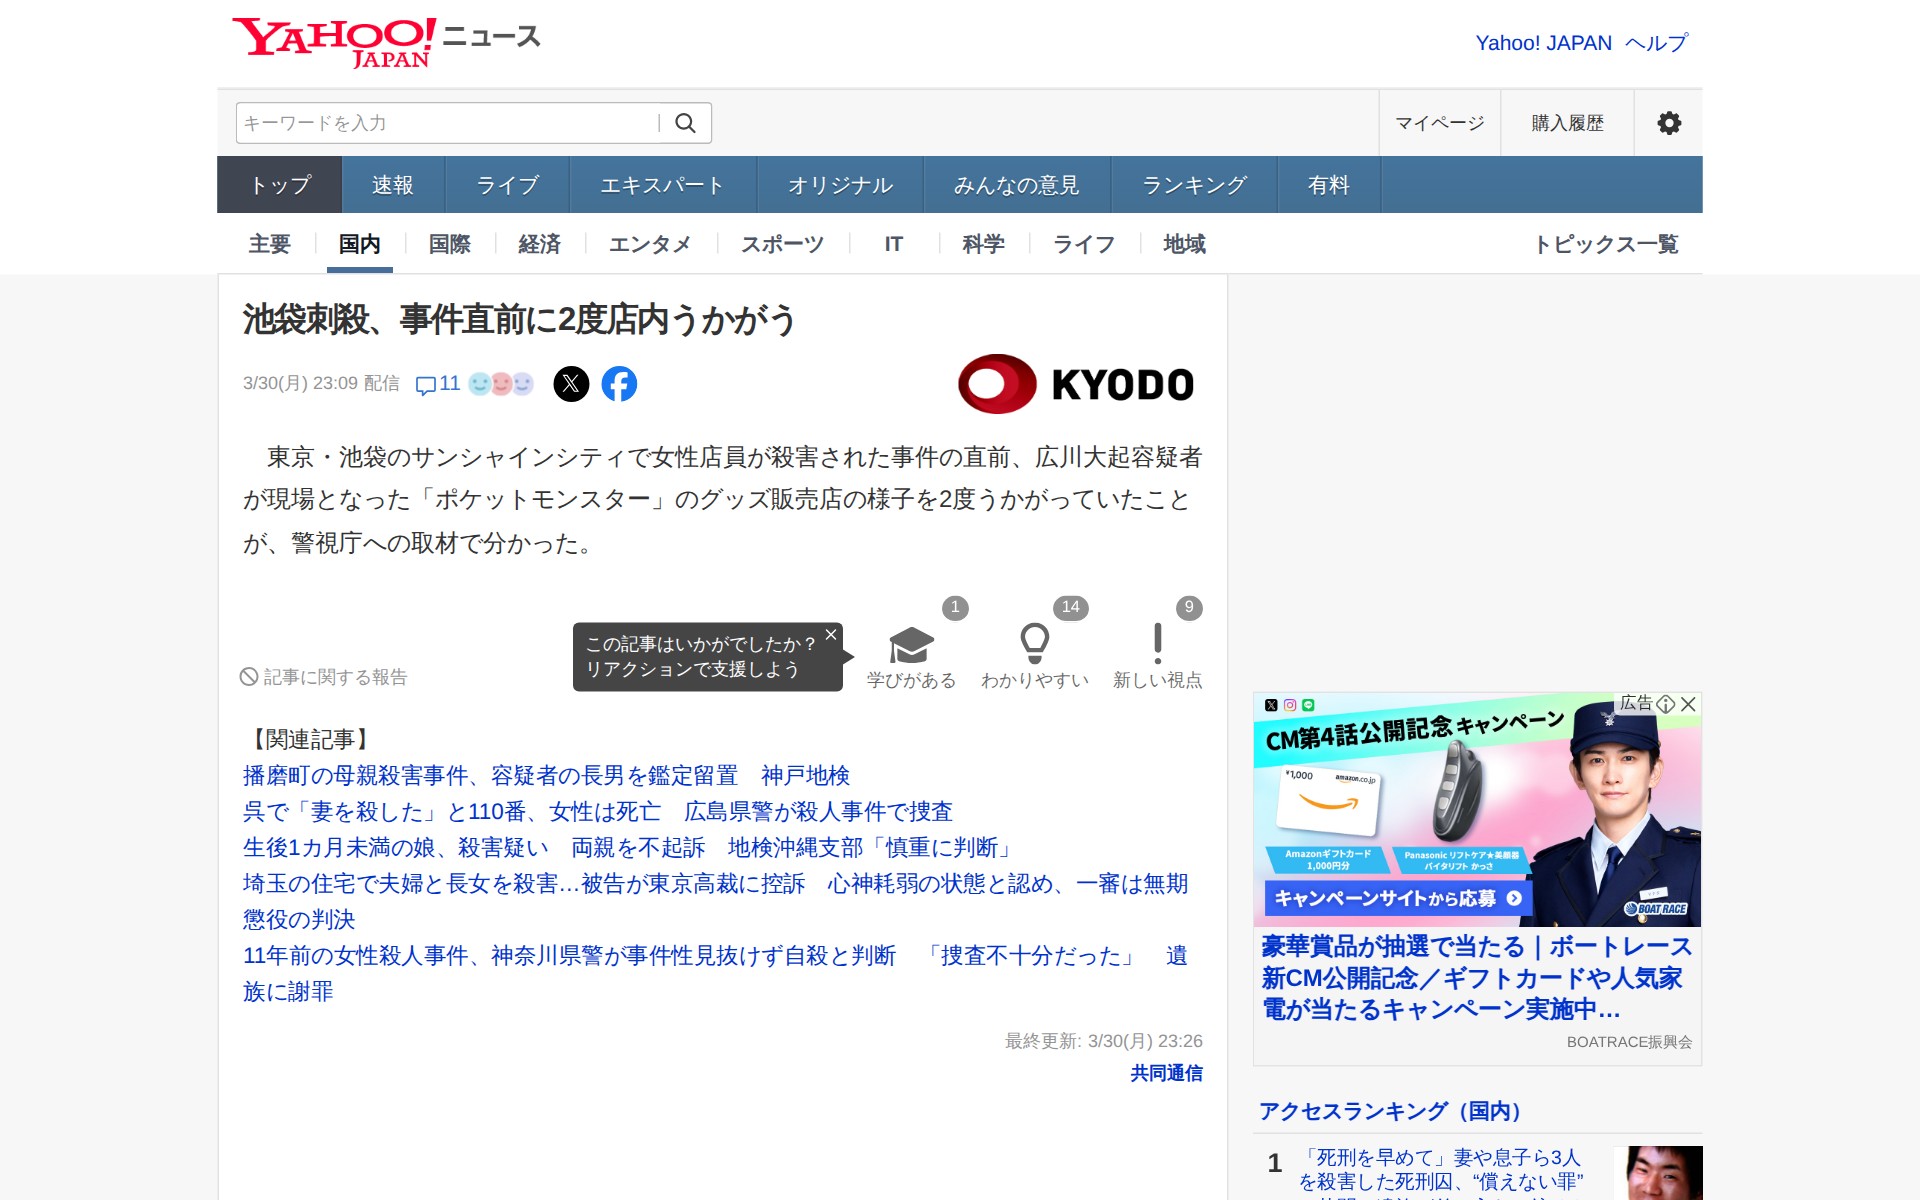1920x1200 pixels.
Task: Share article on Facebook
Action: 619,384
